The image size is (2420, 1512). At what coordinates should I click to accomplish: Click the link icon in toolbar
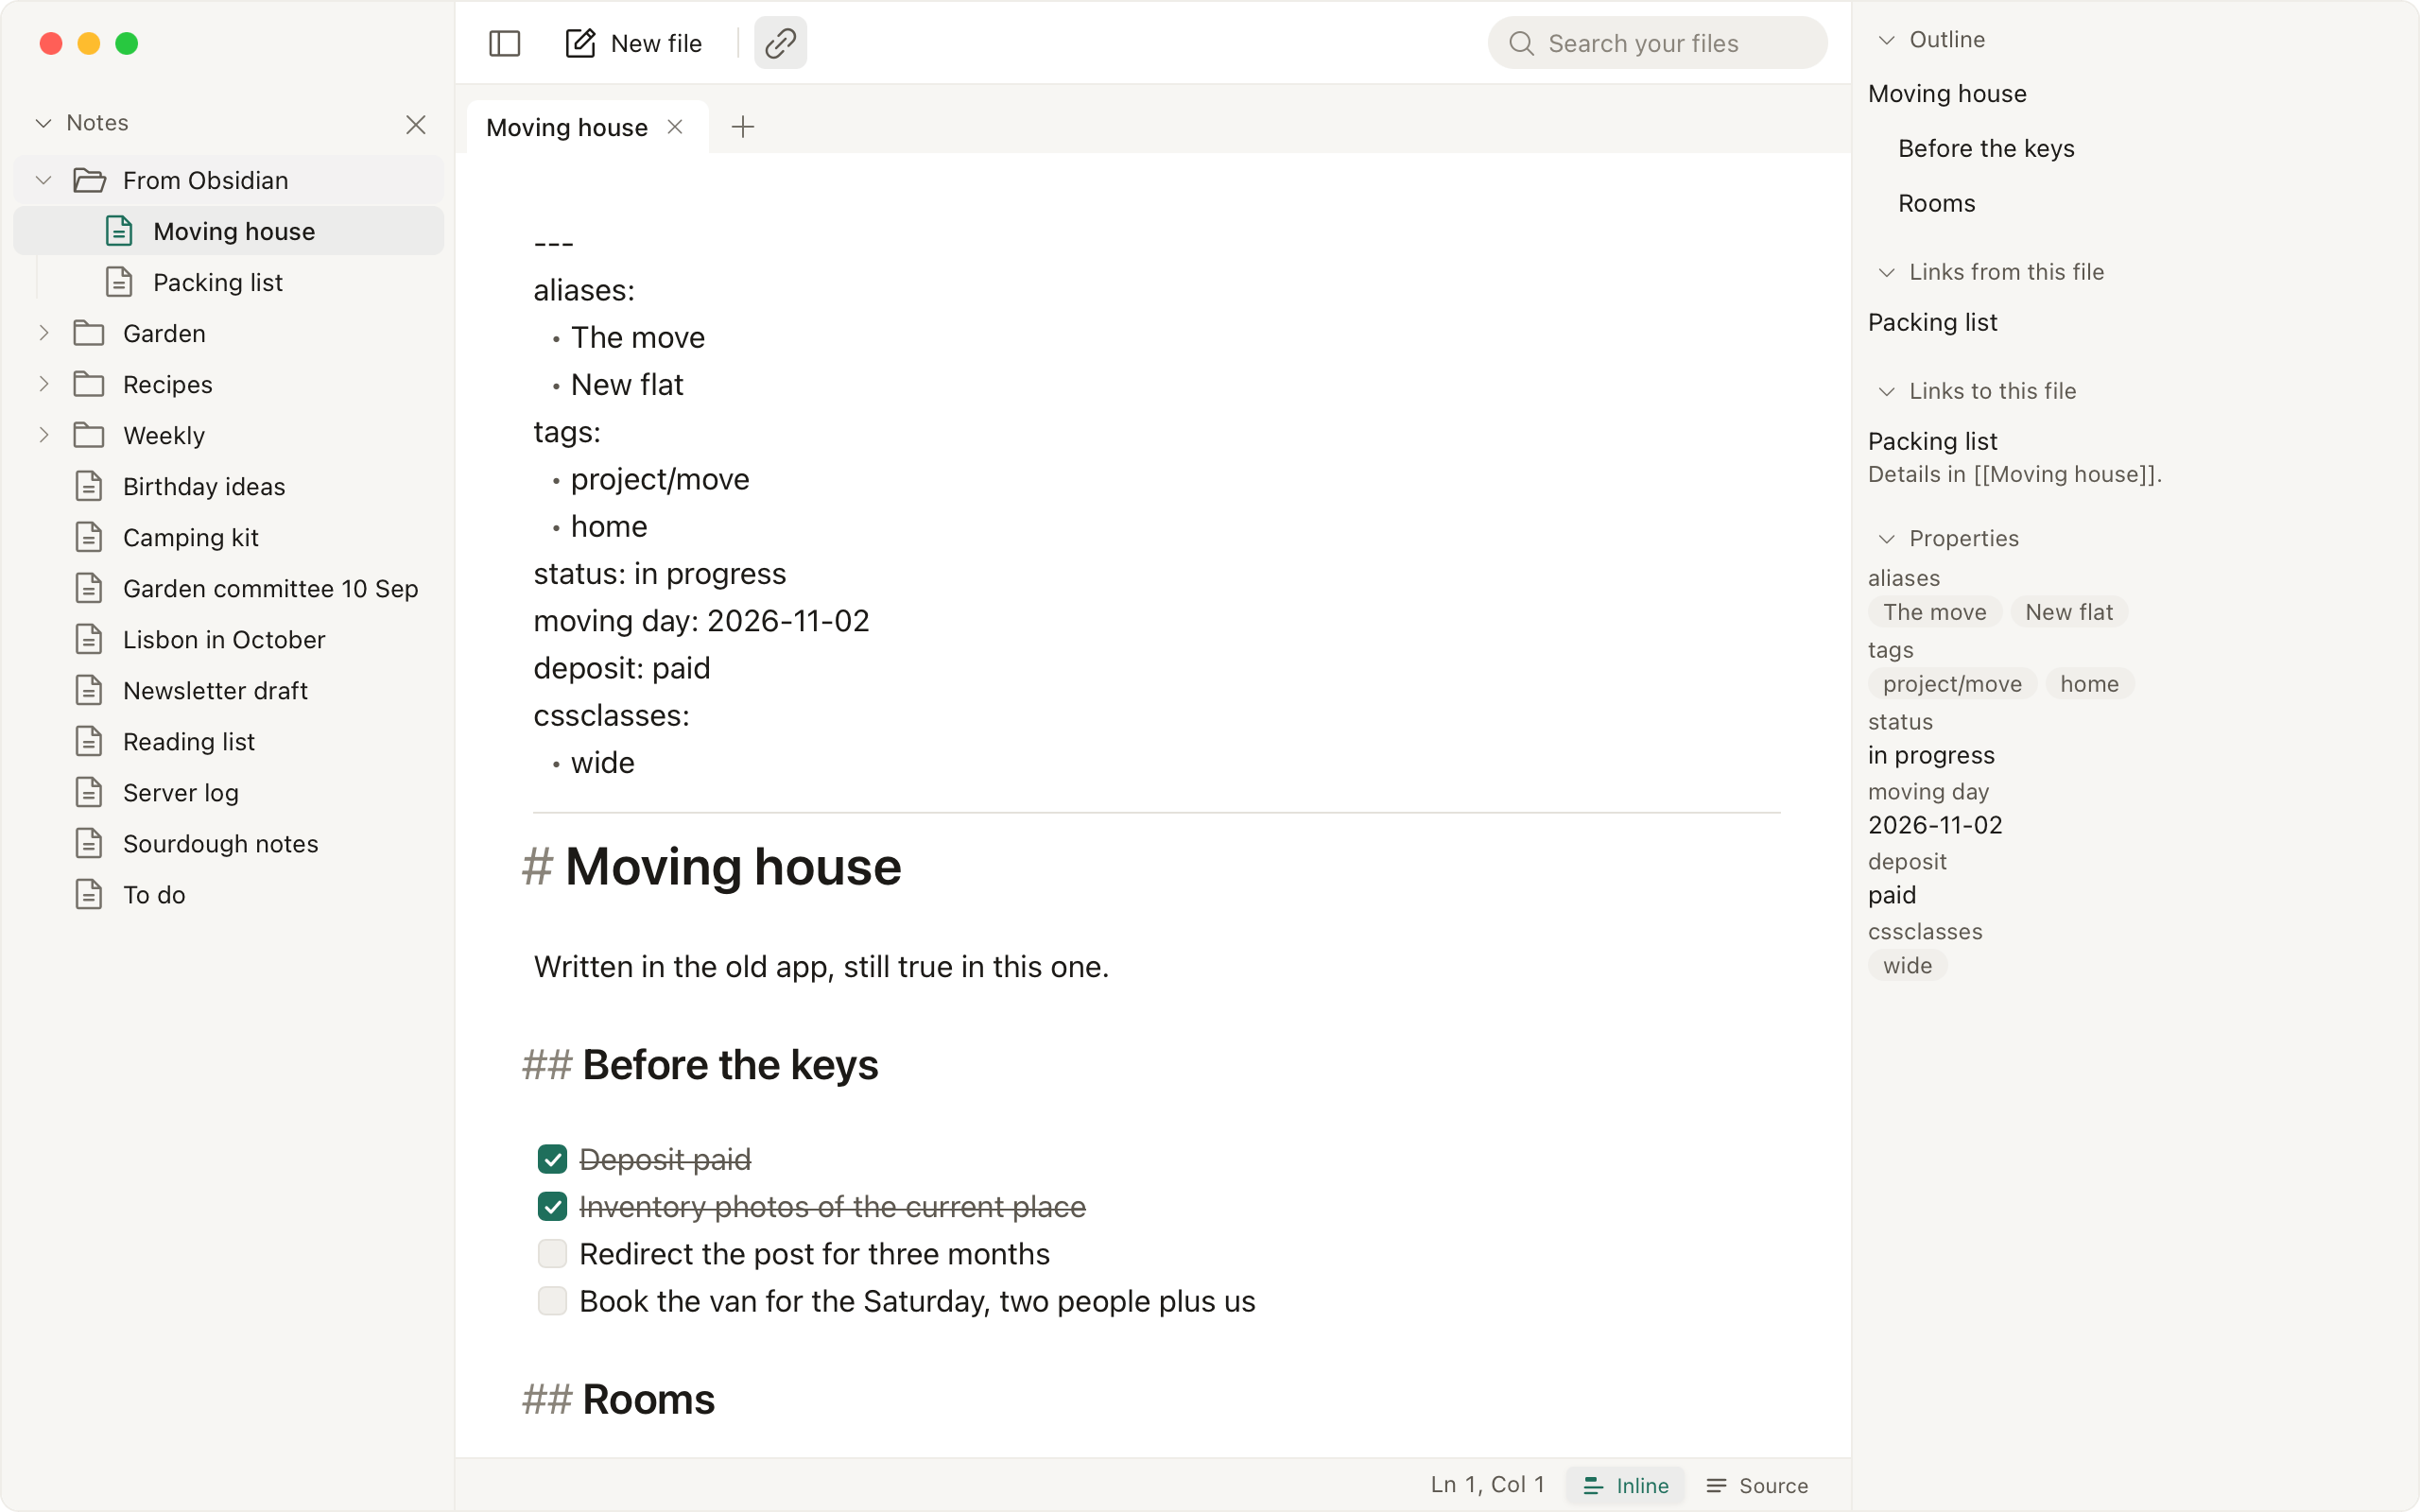[780, 43]
